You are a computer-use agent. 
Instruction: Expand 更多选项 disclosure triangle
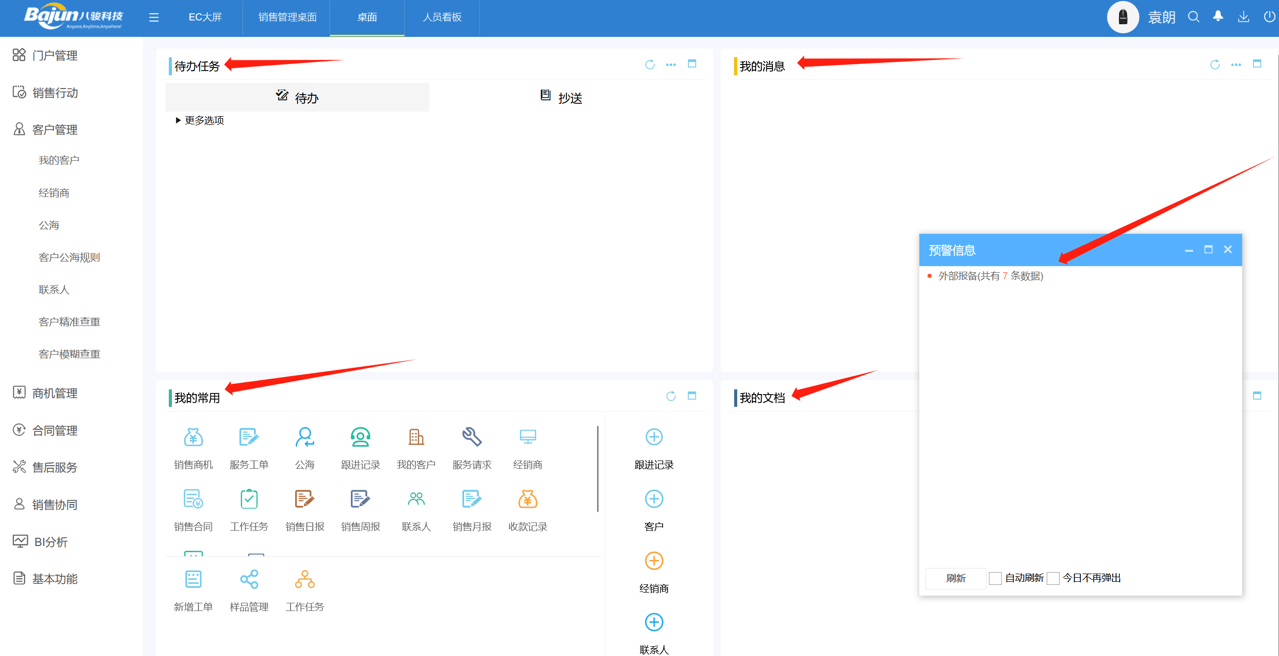(x=178, y=121)
